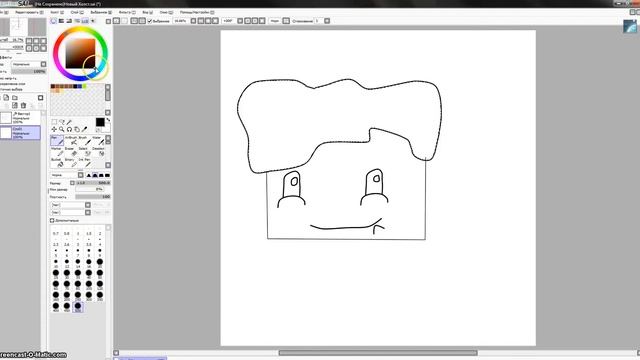The width and height of the screenshot is (640, 360).
Task: Choose the sharpest brush edge shape
Action: pos(89,175)
